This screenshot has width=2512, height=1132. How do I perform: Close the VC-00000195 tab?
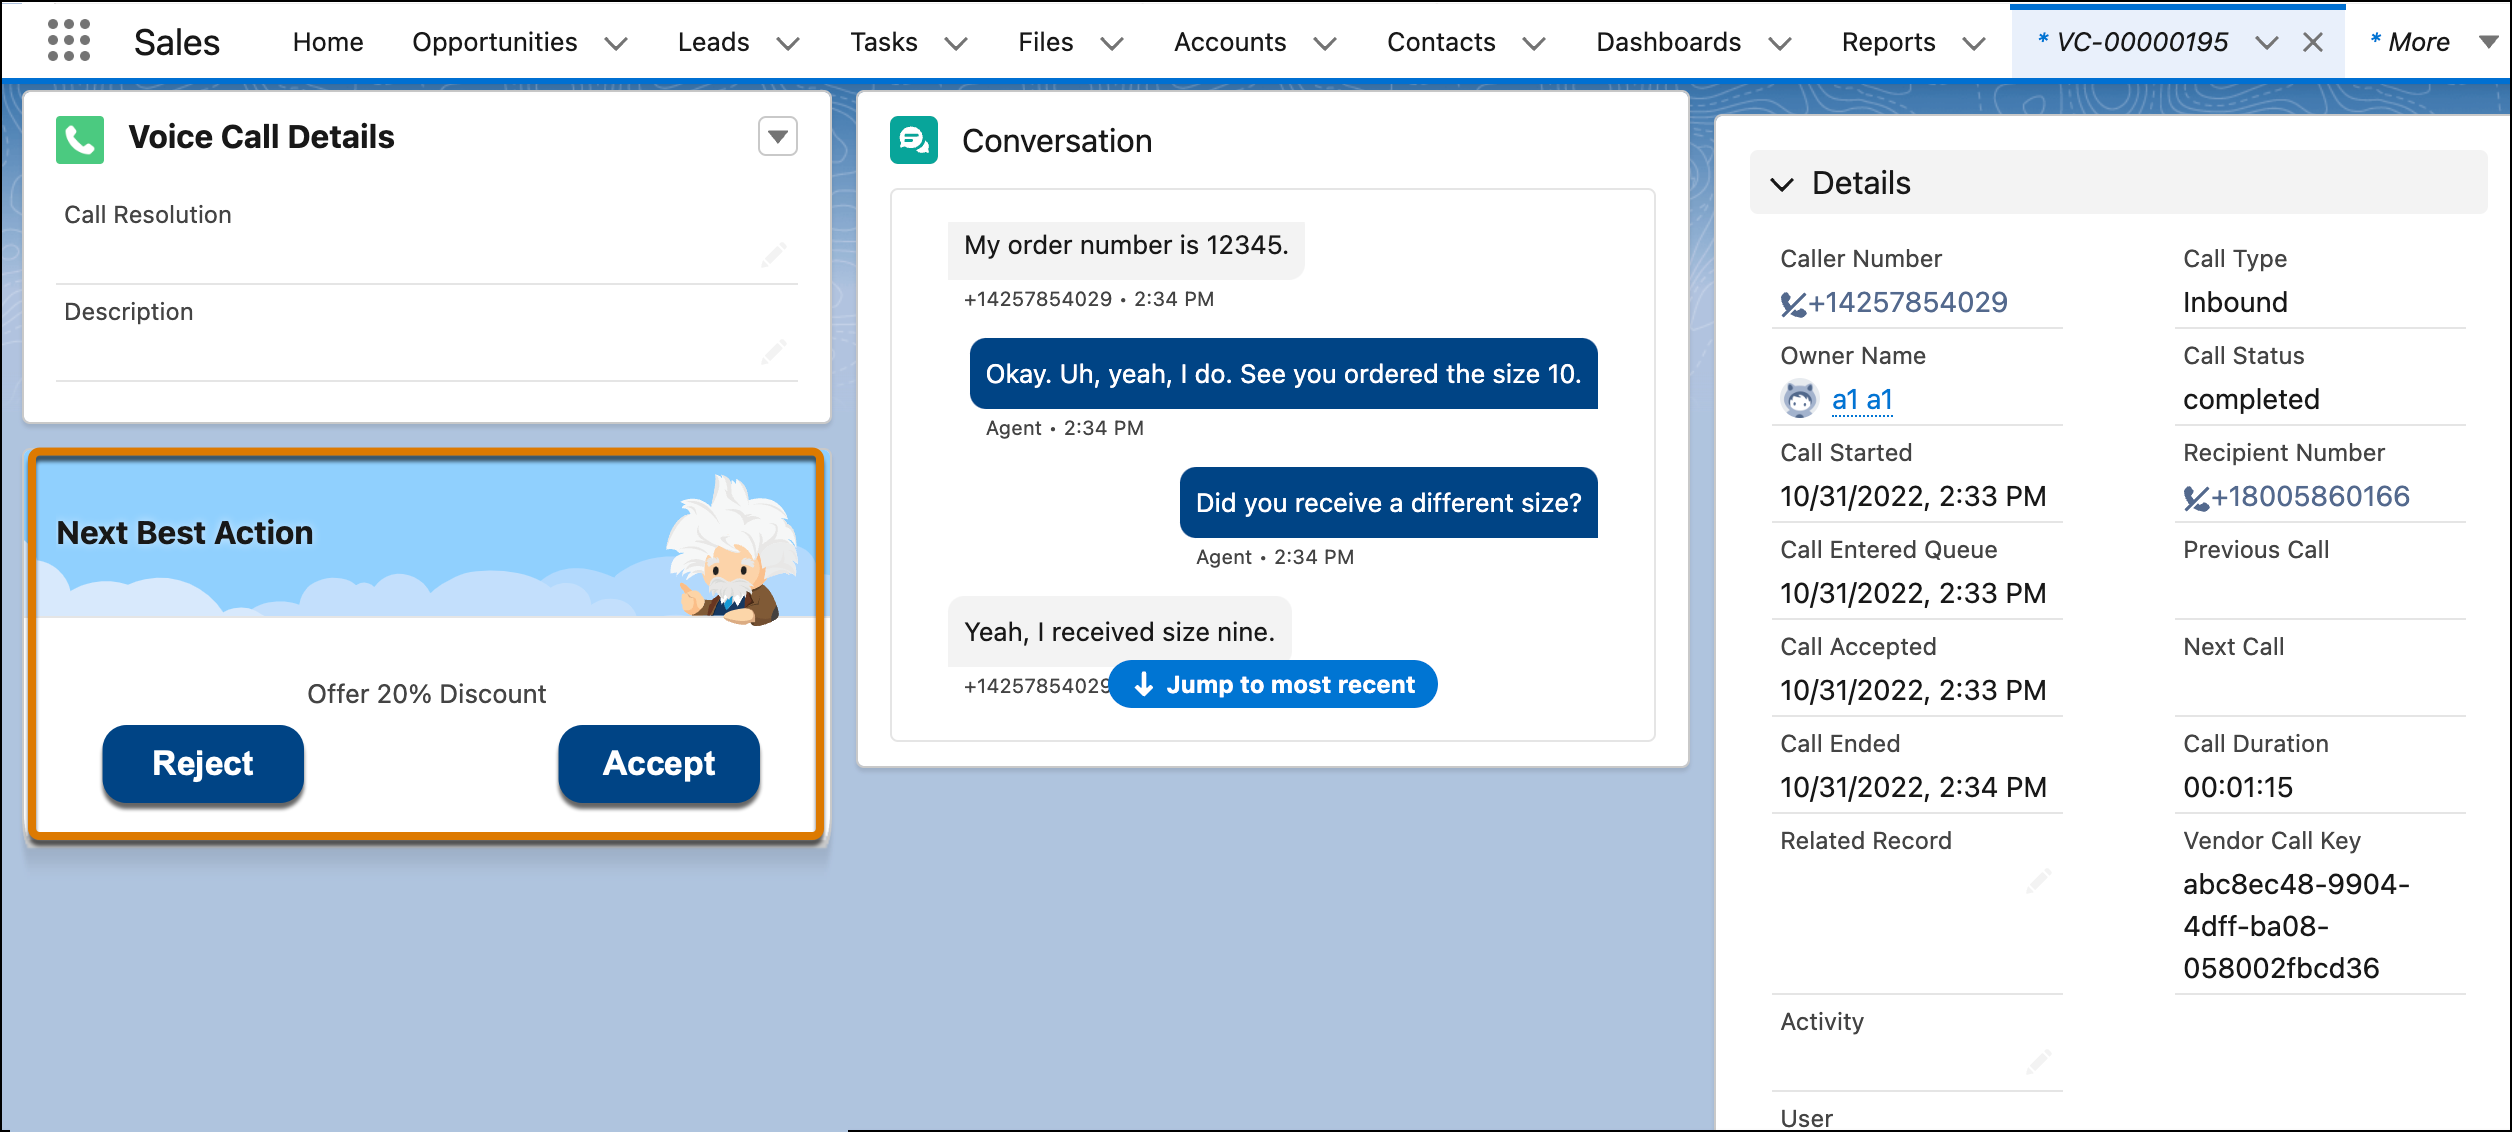(2313, 42)
